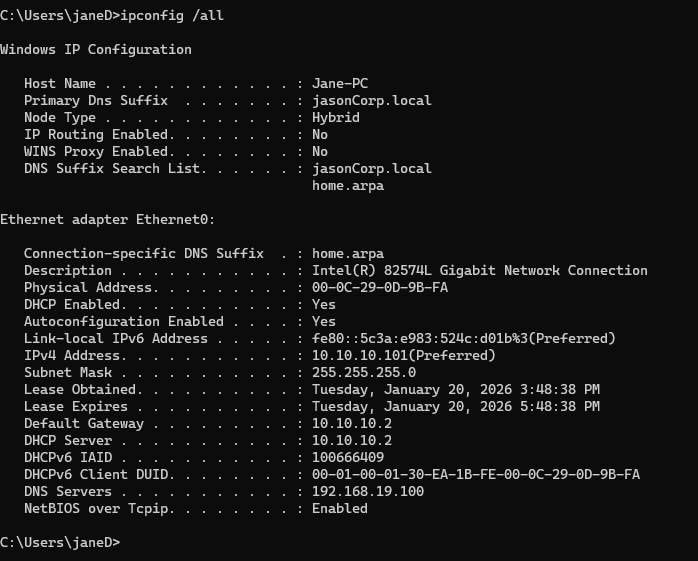The image size is (698, 561).
Task: Click the Primary Dns Suffix jasonCorp.local value
Action: click(372, 100)
